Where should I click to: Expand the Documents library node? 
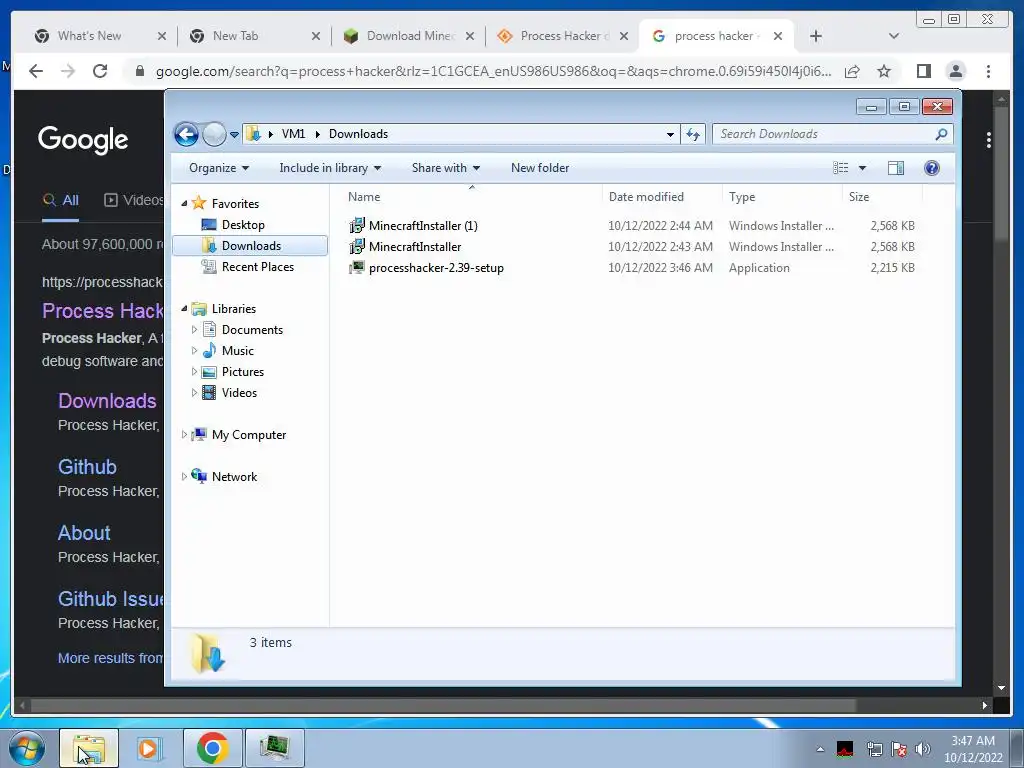point(194,330)
